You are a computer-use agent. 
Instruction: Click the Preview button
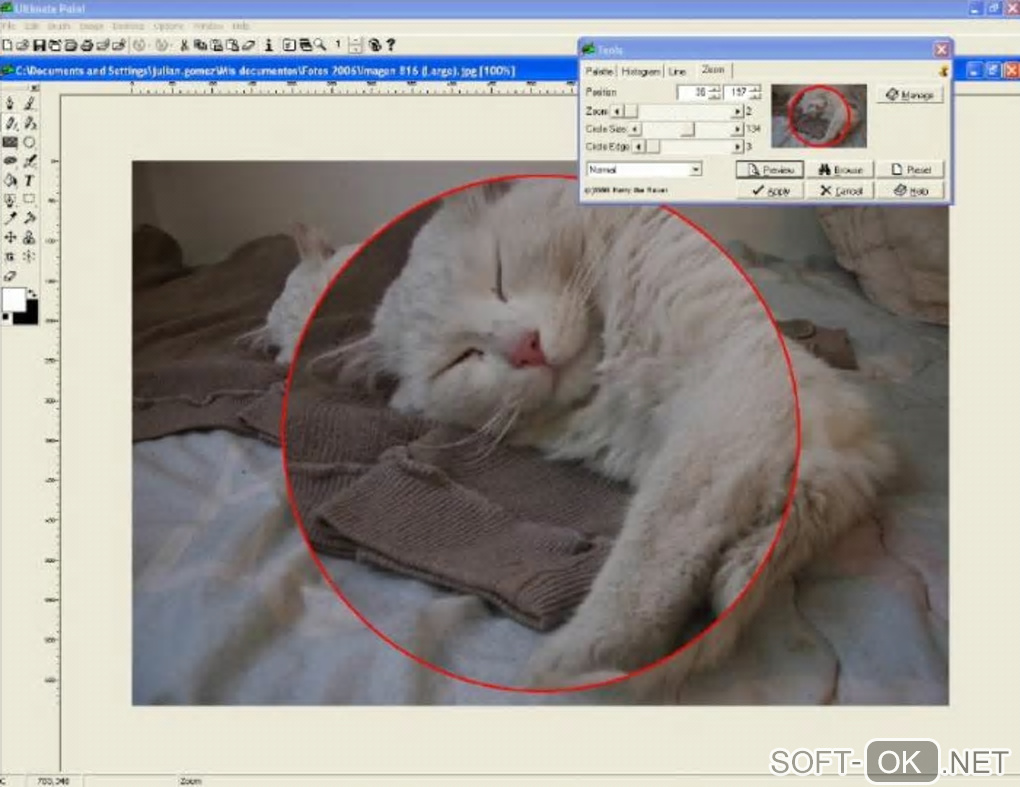(x=770, y=170)
